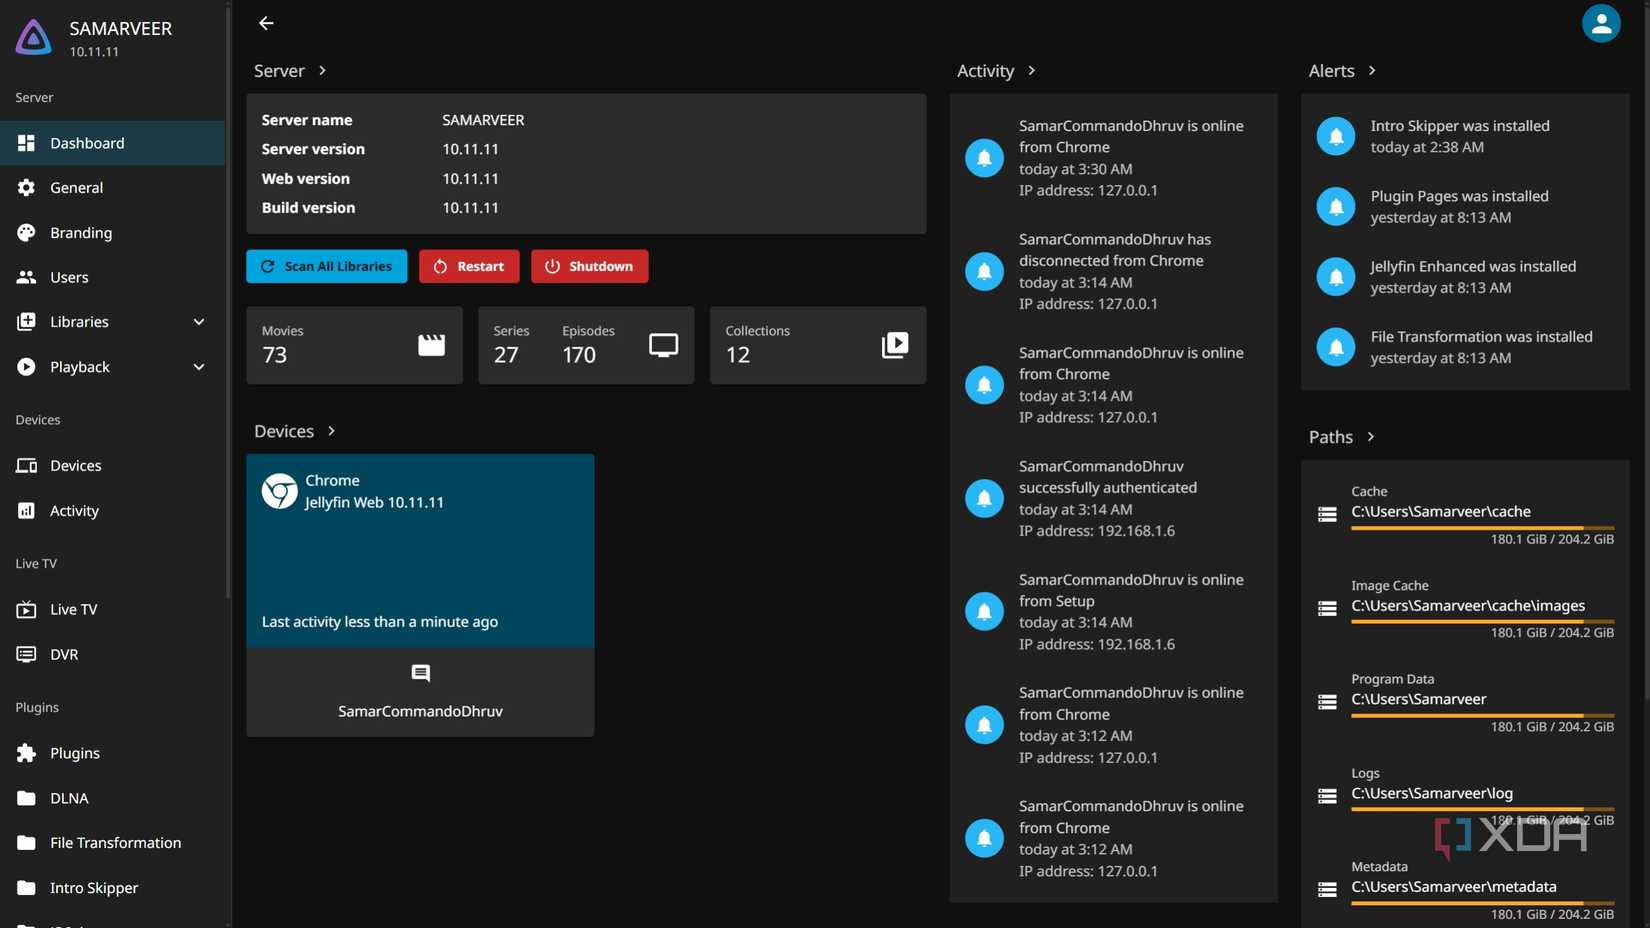Screen dimensions: 1650x928
Task: Click the General gear icon
Action: click(x=26, y=188)
